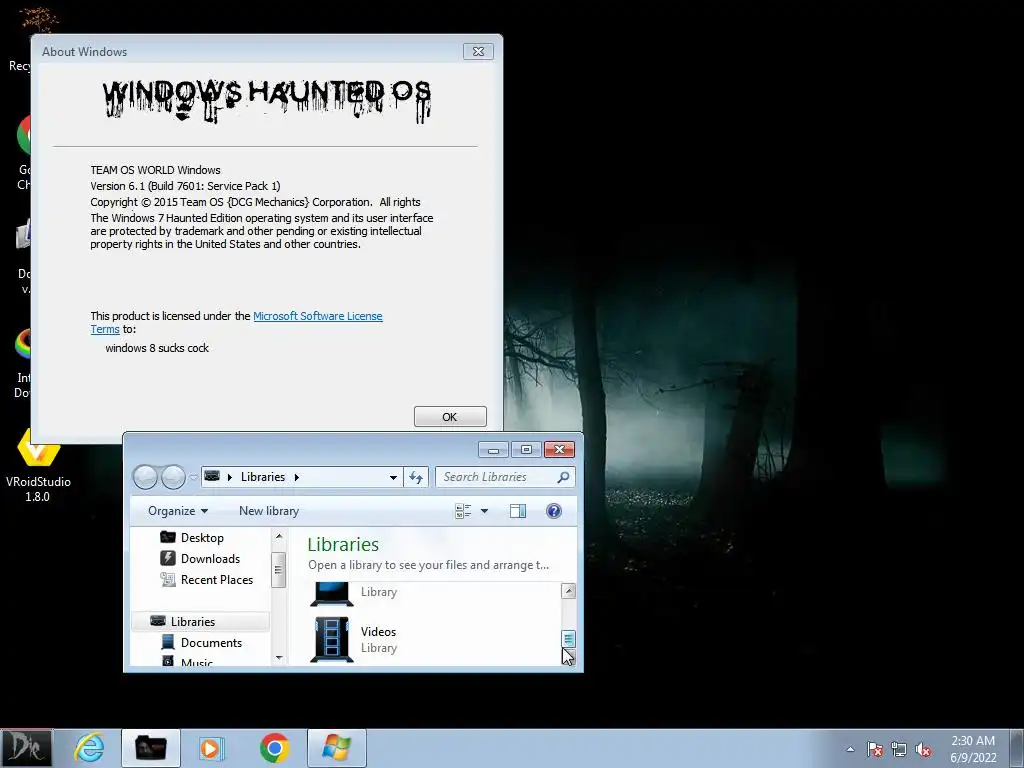Expand arrow after Libraries in address bar

[x=296, y=477]
